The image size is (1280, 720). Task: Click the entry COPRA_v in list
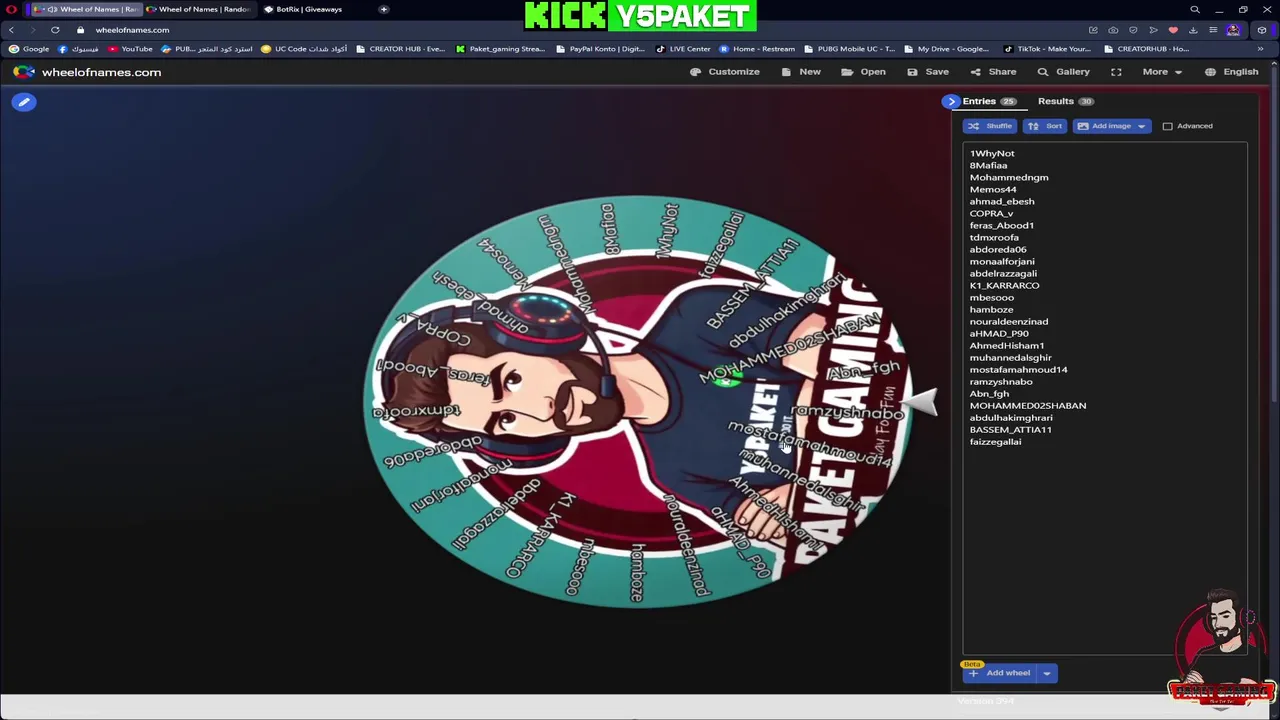coord(991,213)
